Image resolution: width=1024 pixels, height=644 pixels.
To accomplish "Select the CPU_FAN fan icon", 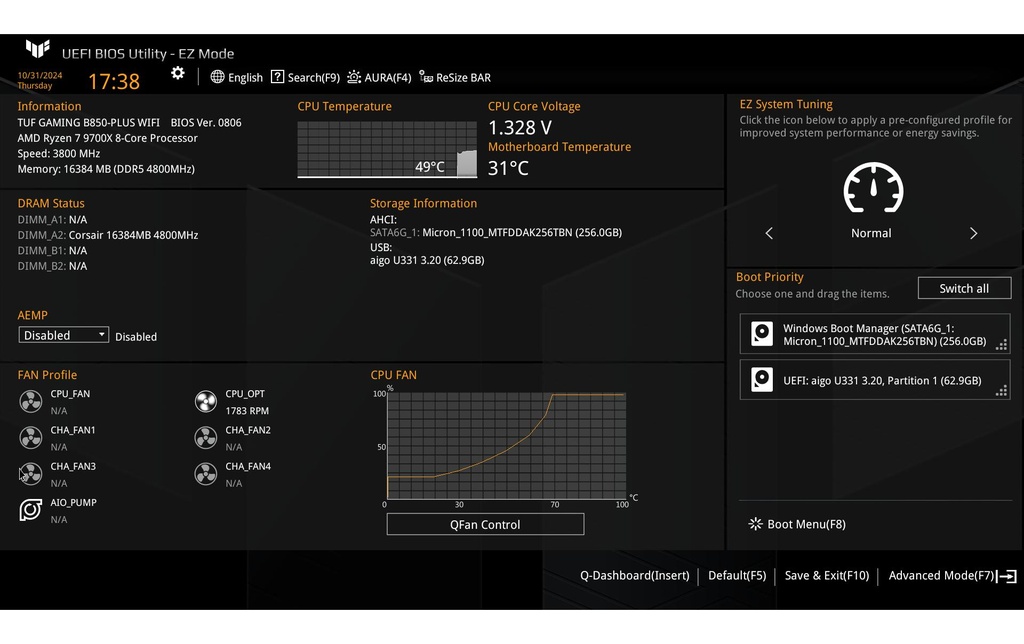I will click(30, 401).
